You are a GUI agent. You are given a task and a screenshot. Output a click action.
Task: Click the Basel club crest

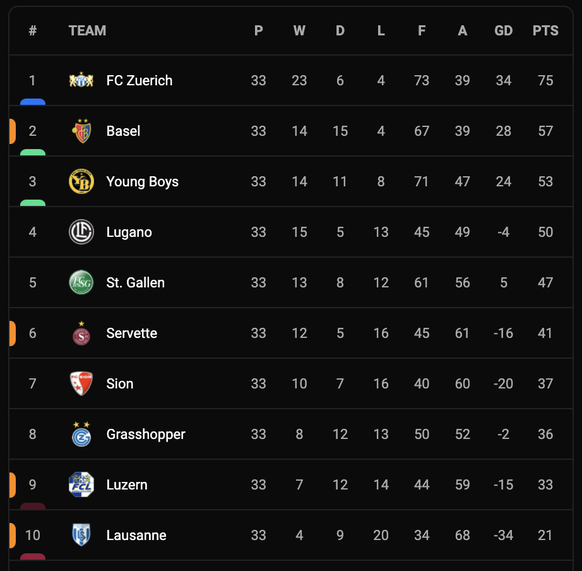81,131
